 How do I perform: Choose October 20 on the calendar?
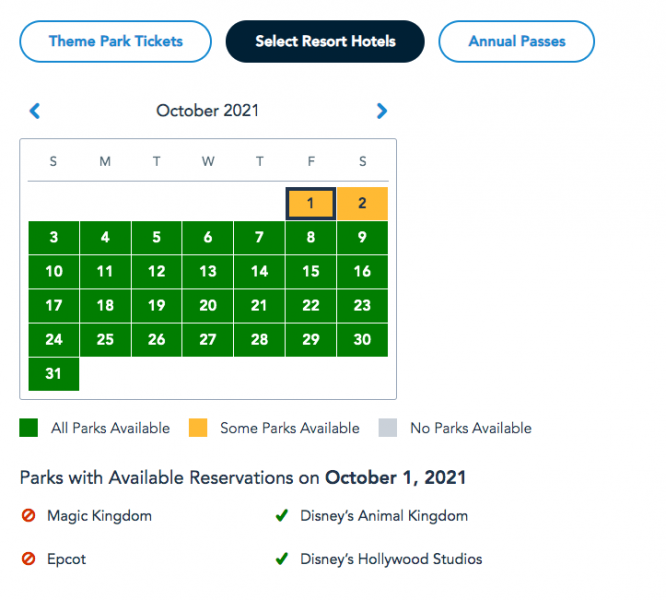(x=208, y=306)
